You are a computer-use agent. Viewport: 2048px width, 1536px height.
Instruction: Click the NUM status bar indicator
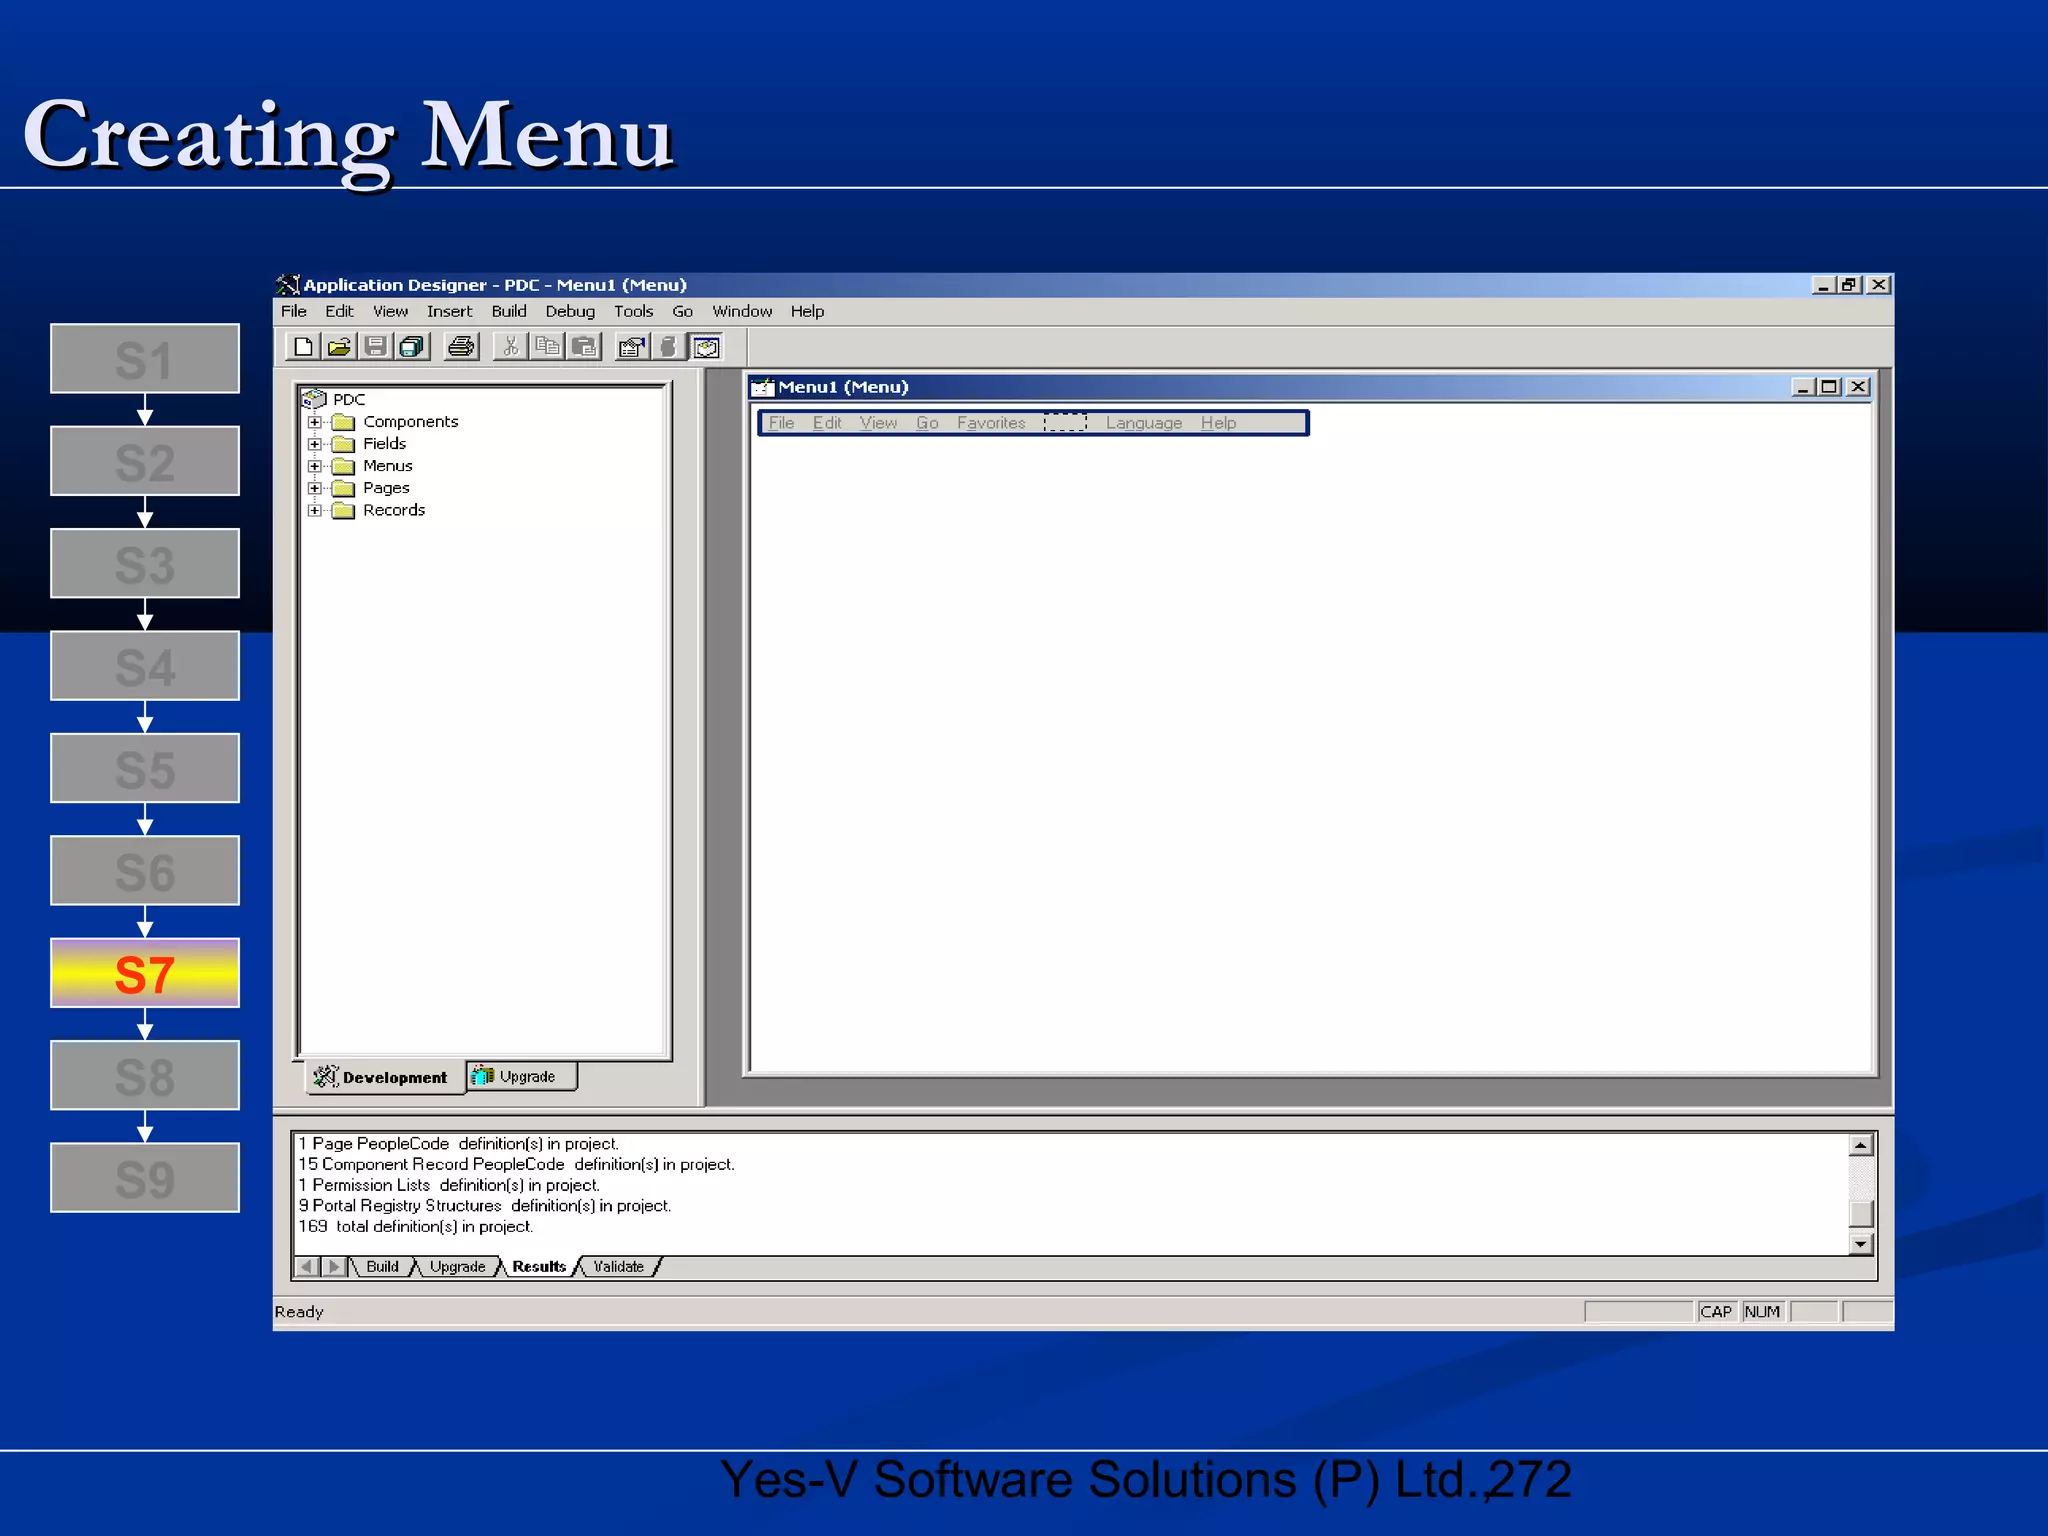coord(1762,1312)
